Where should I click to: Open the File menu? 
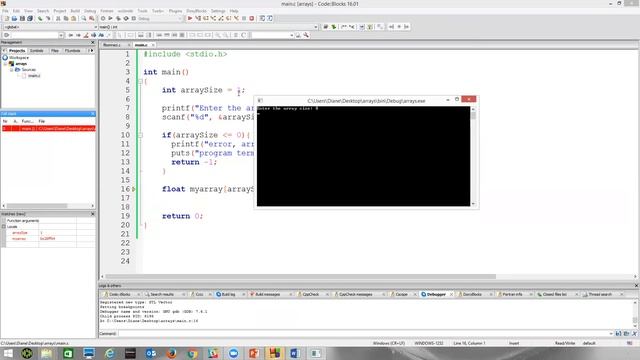pos(5,11)
